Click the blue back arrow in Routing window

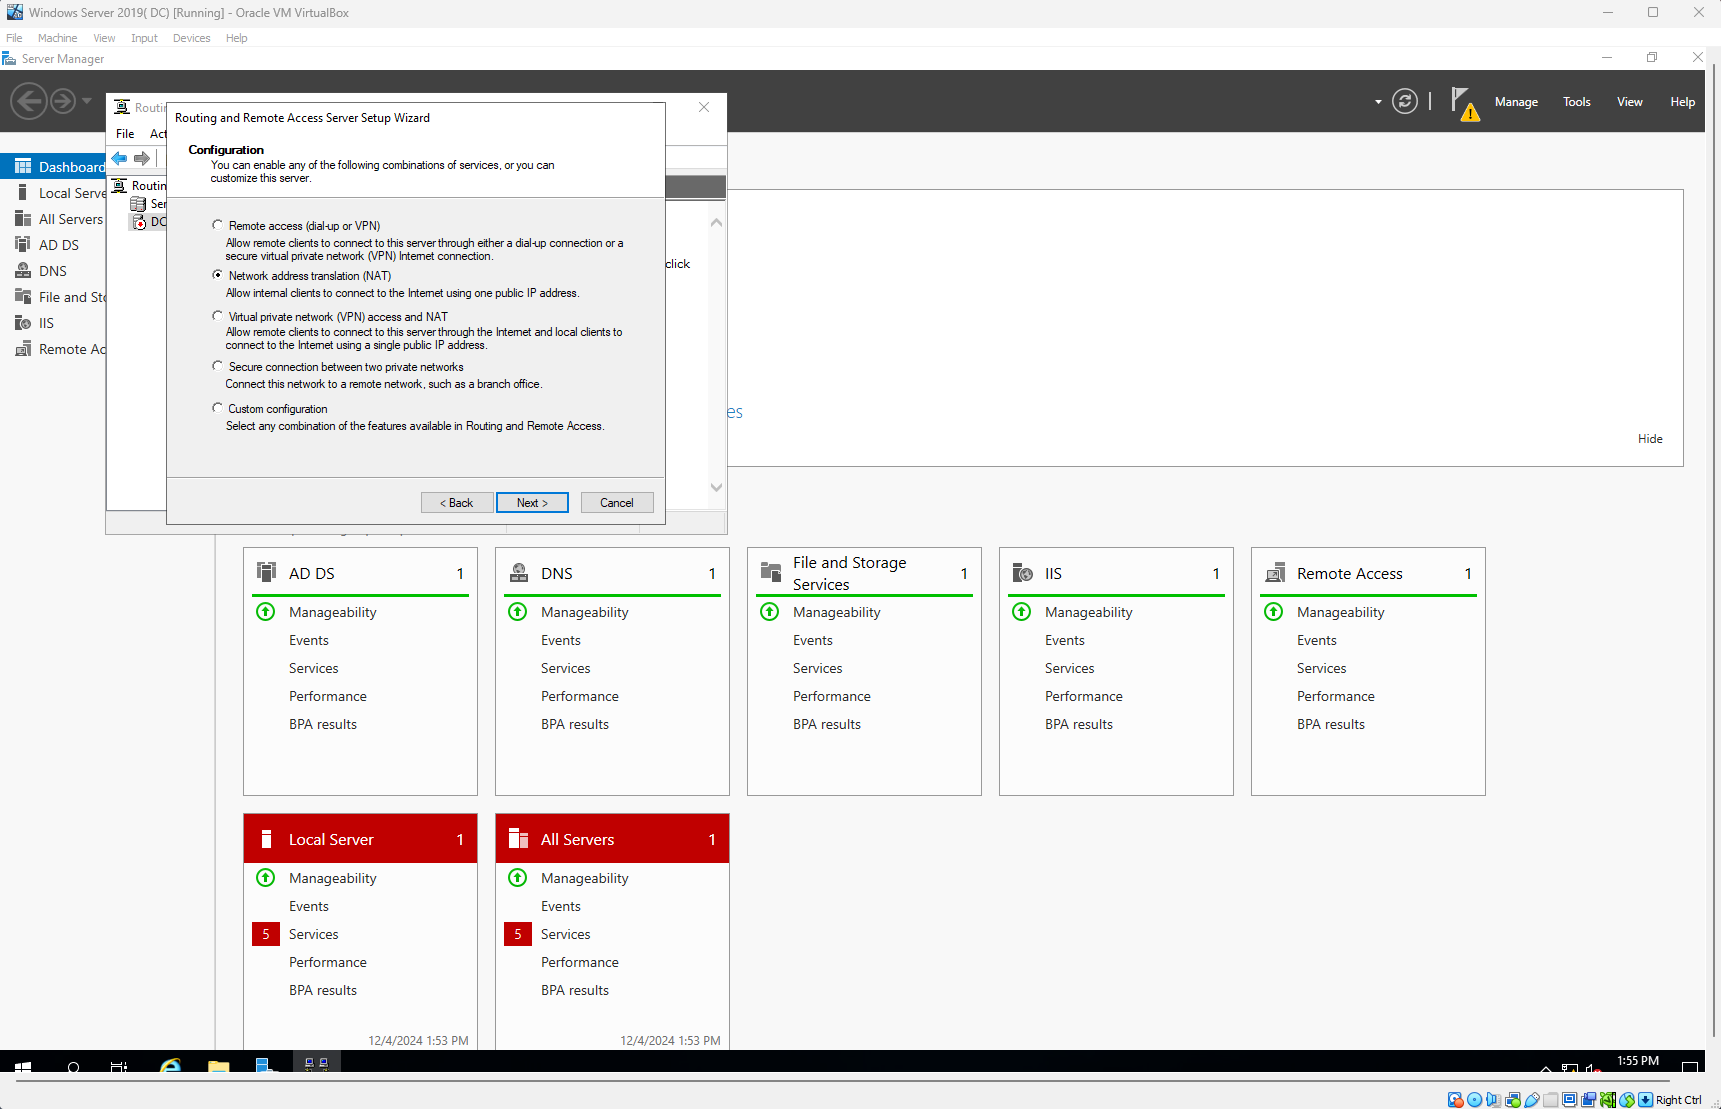click(x=120, y=158)
